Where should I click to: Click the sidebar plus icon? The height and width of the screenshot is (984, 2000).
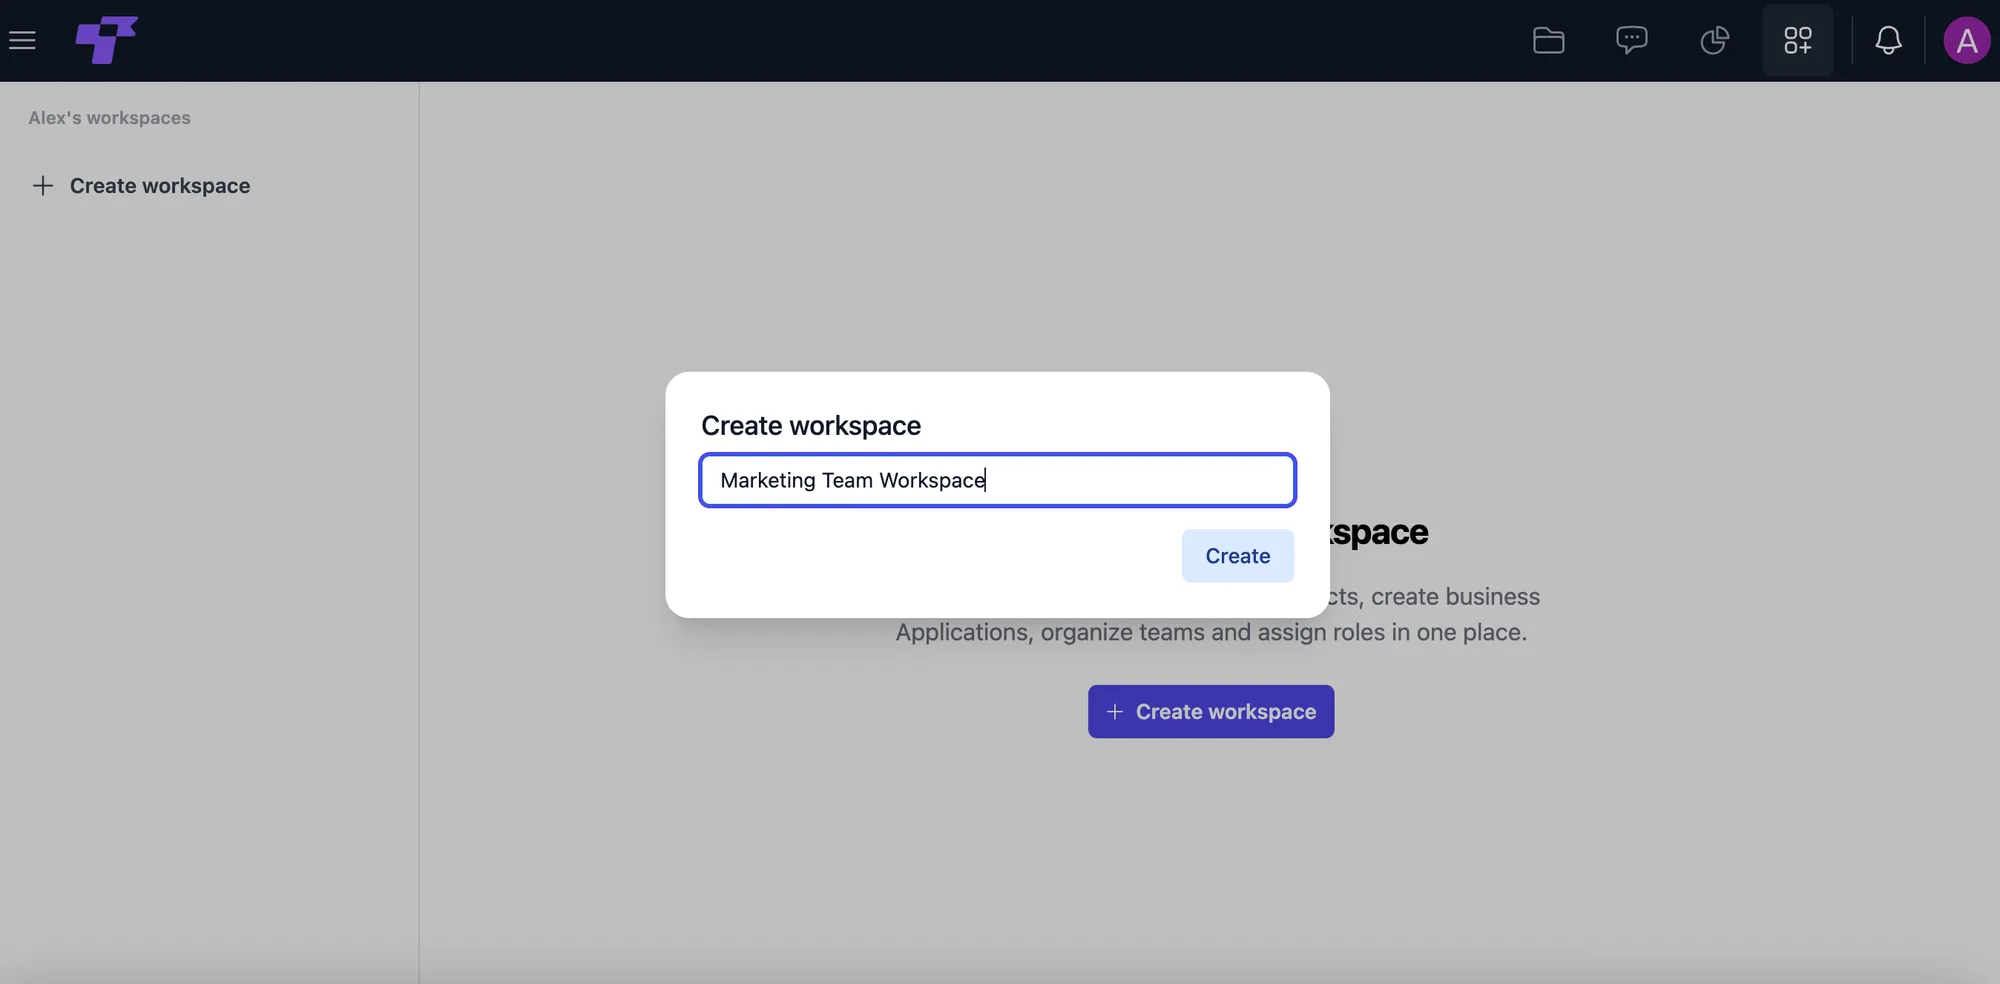[x=42, y=186]
